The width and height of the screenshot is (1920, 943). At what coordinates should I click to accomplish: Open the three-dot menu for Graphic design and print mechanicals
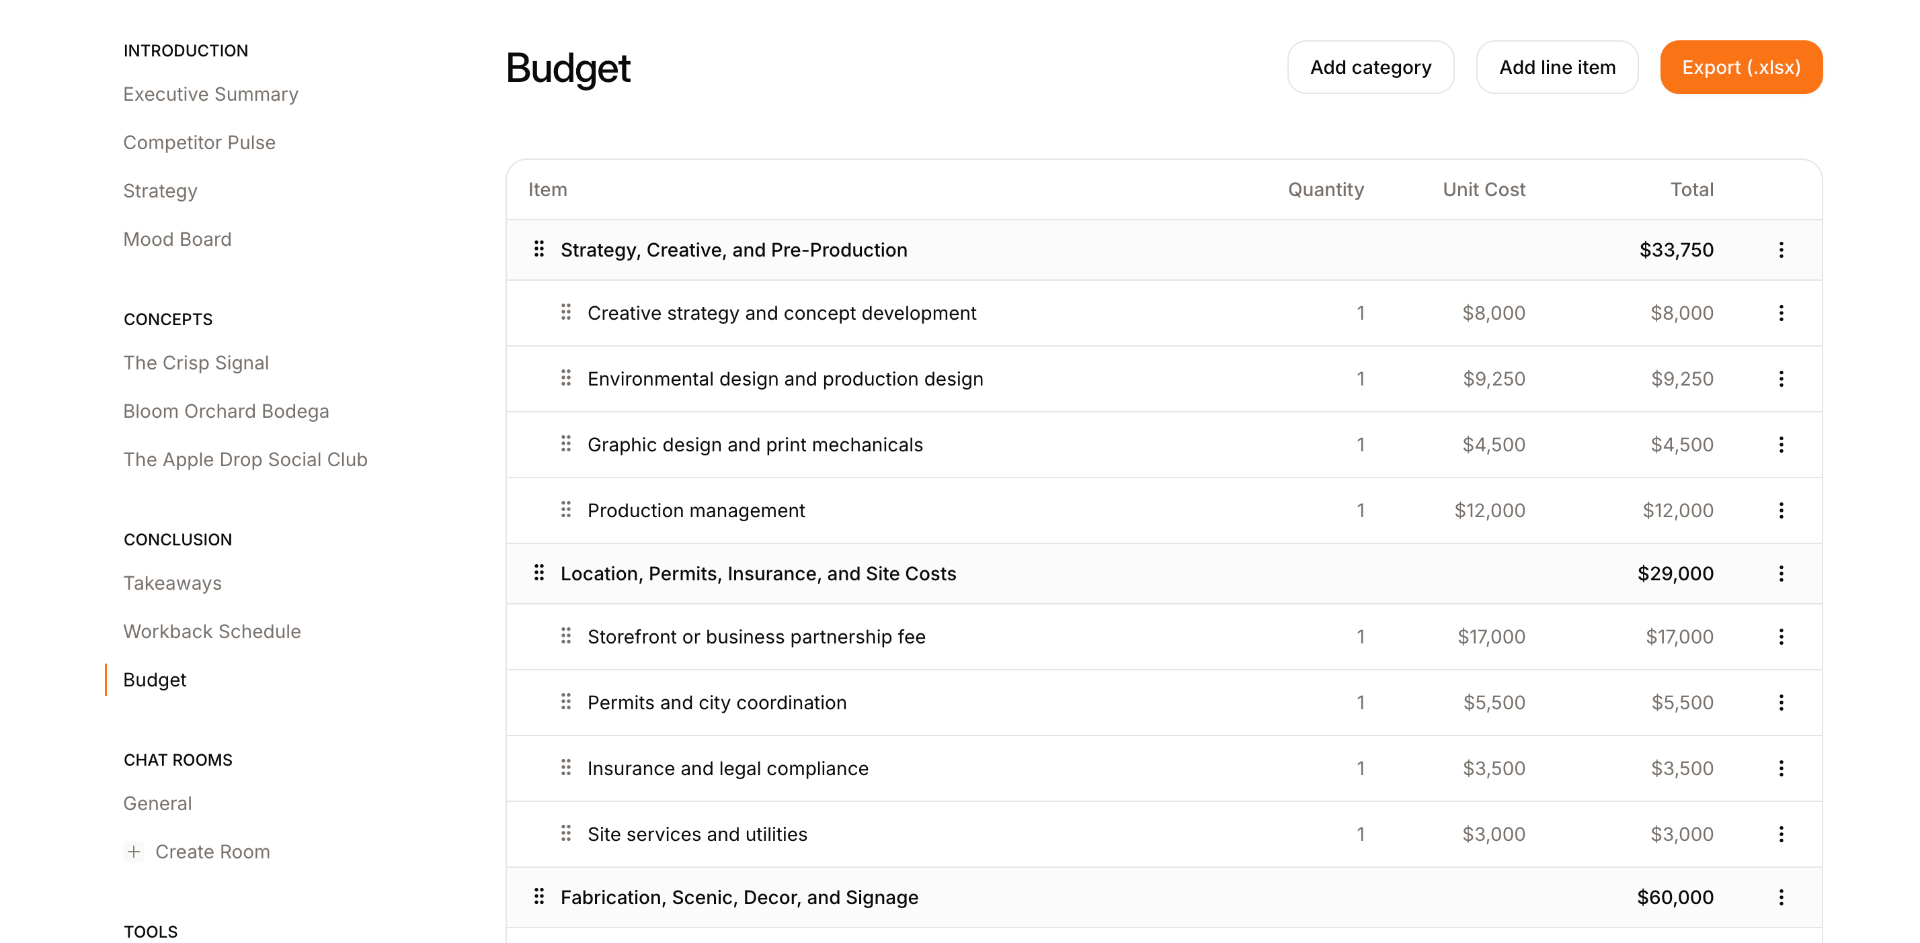pos(1781,445)
